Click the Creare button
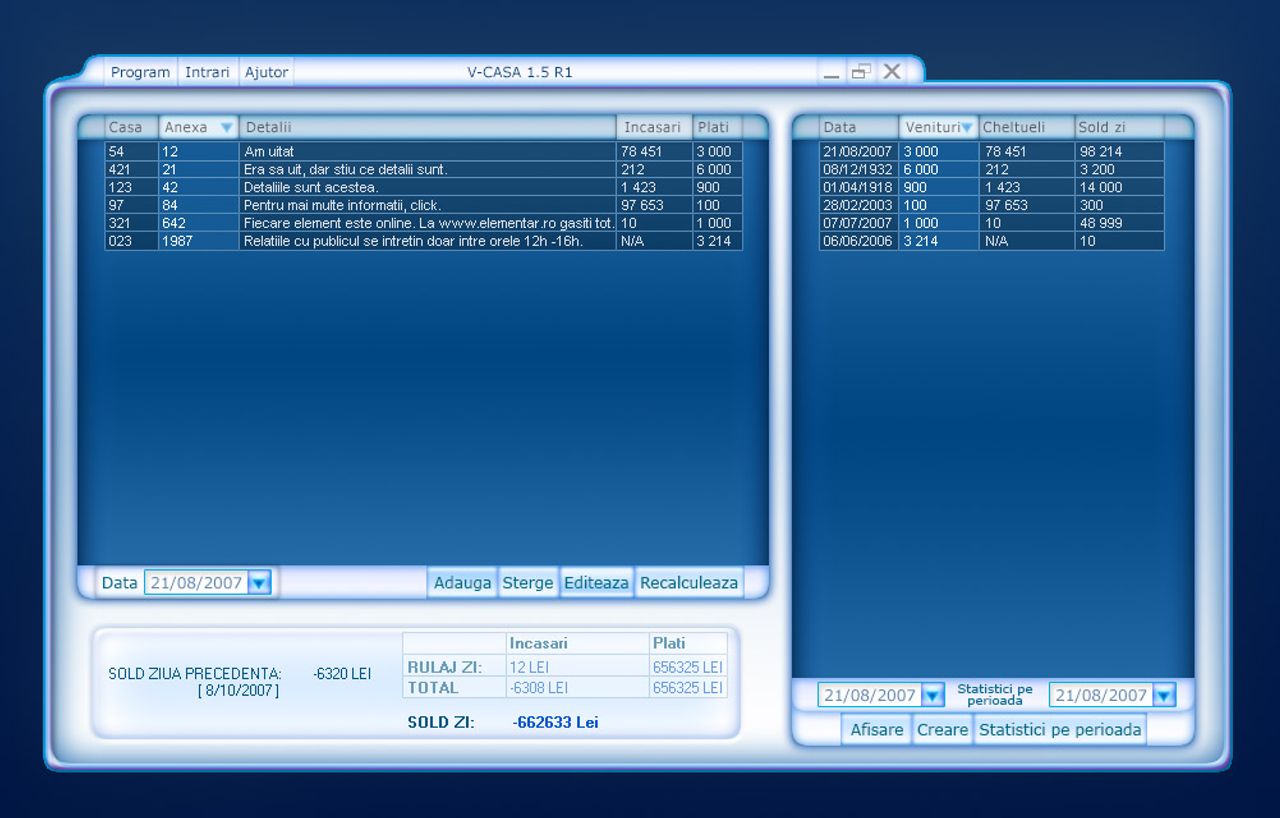Image resolution: width=1280 pixels, height=818 pixels. pyautogui.click(x=941, y=730)
